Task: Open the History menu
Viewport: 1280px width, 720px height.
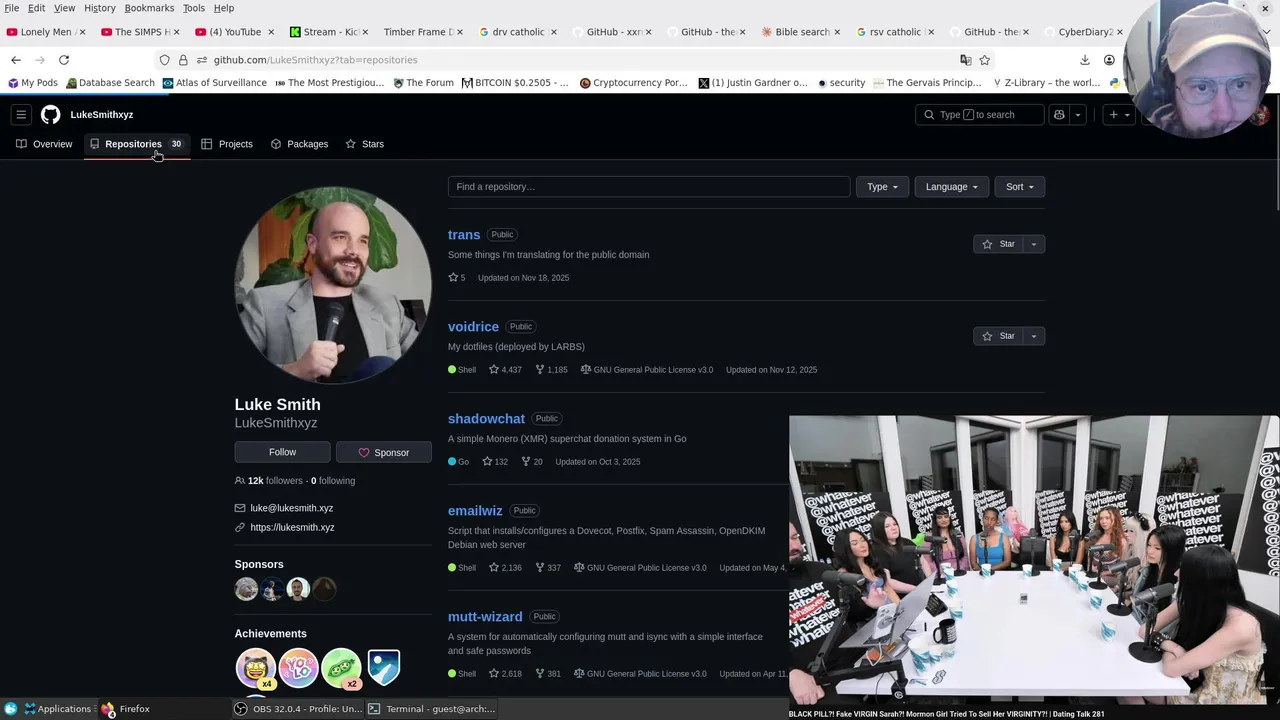Action: click(99, 8)
